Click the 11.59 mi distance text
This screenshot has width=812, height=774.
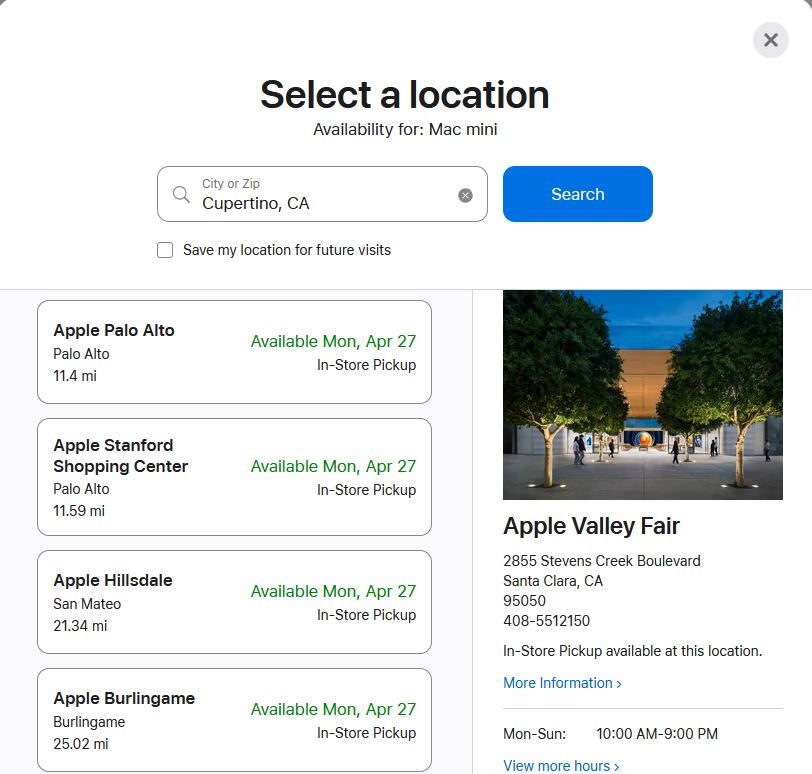(79, 510)
